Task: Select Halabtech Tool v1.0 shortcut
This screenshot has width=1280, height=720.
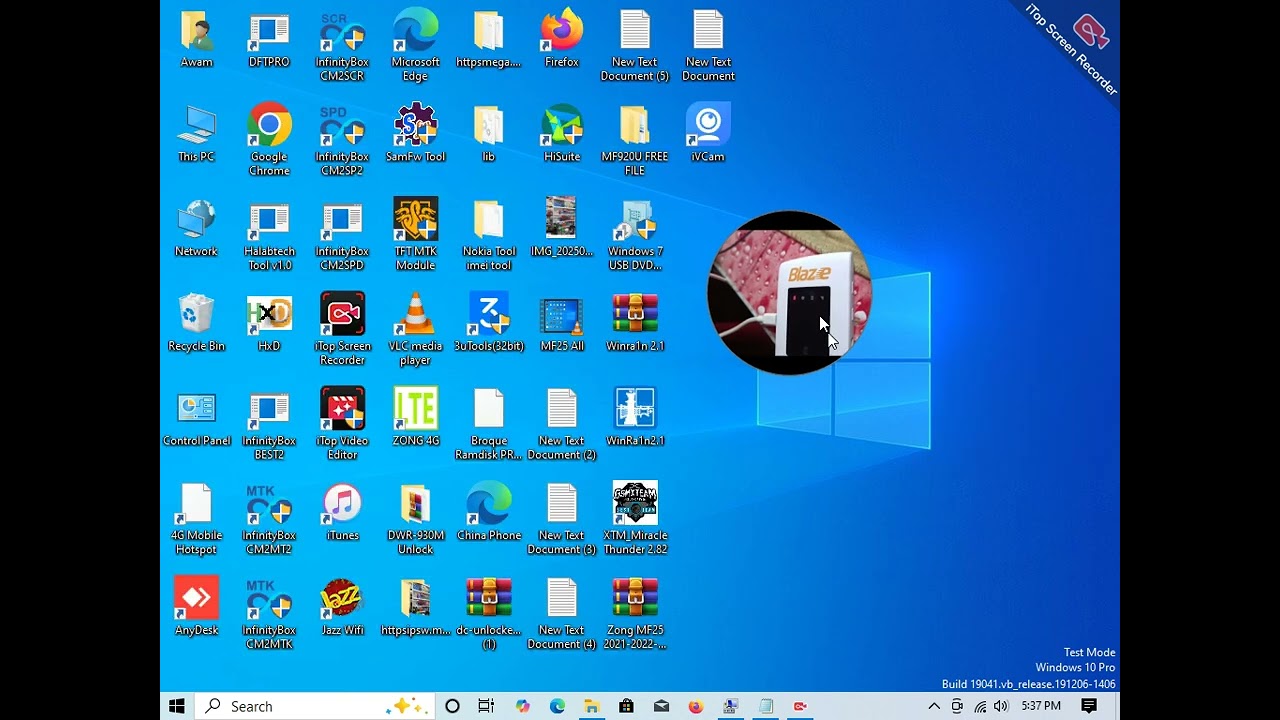Action: coord(269,236)
